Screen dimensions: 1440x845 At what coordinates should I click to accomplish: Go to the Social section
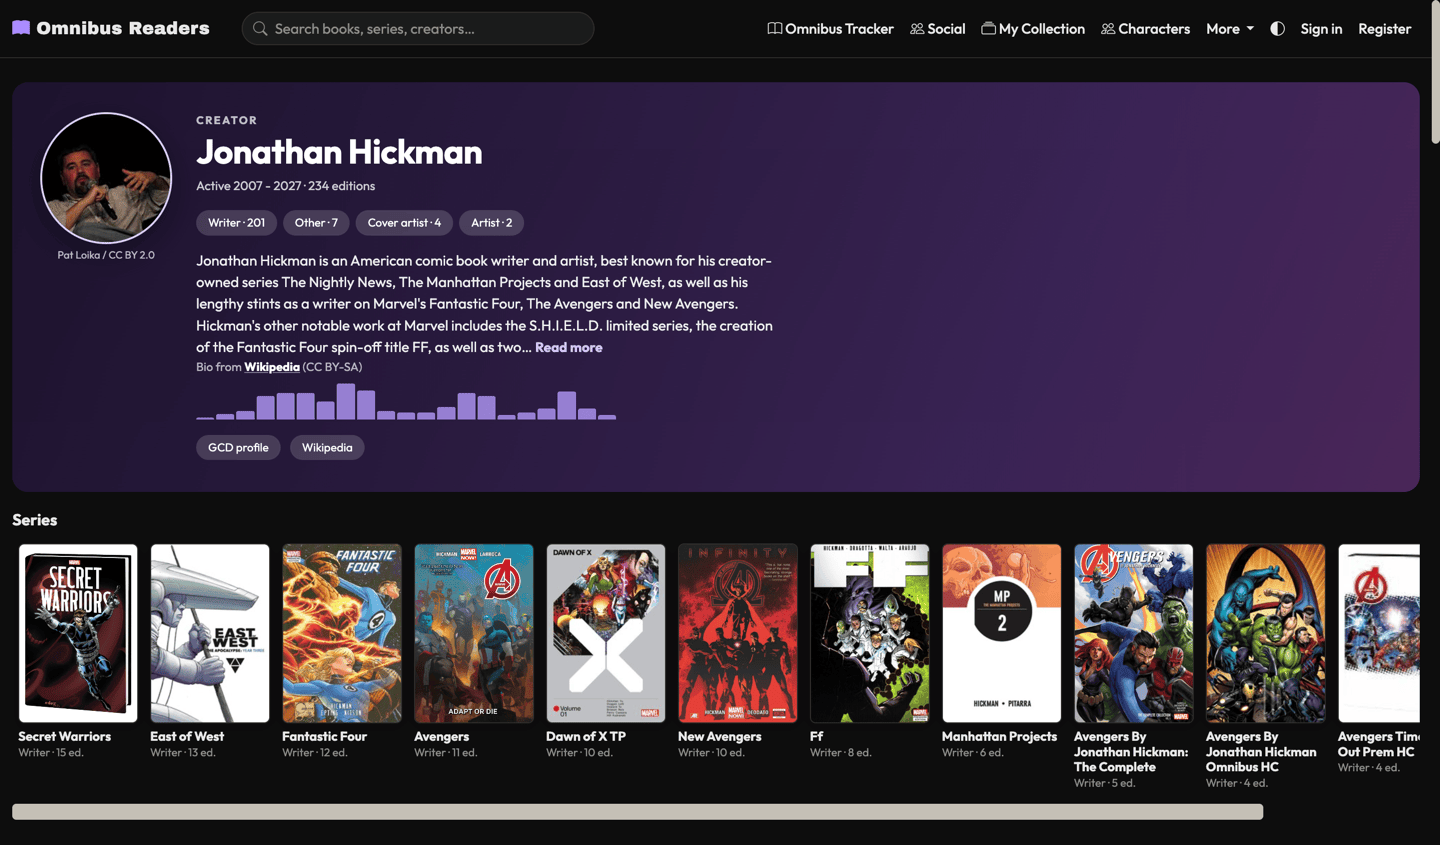[938, 29]
